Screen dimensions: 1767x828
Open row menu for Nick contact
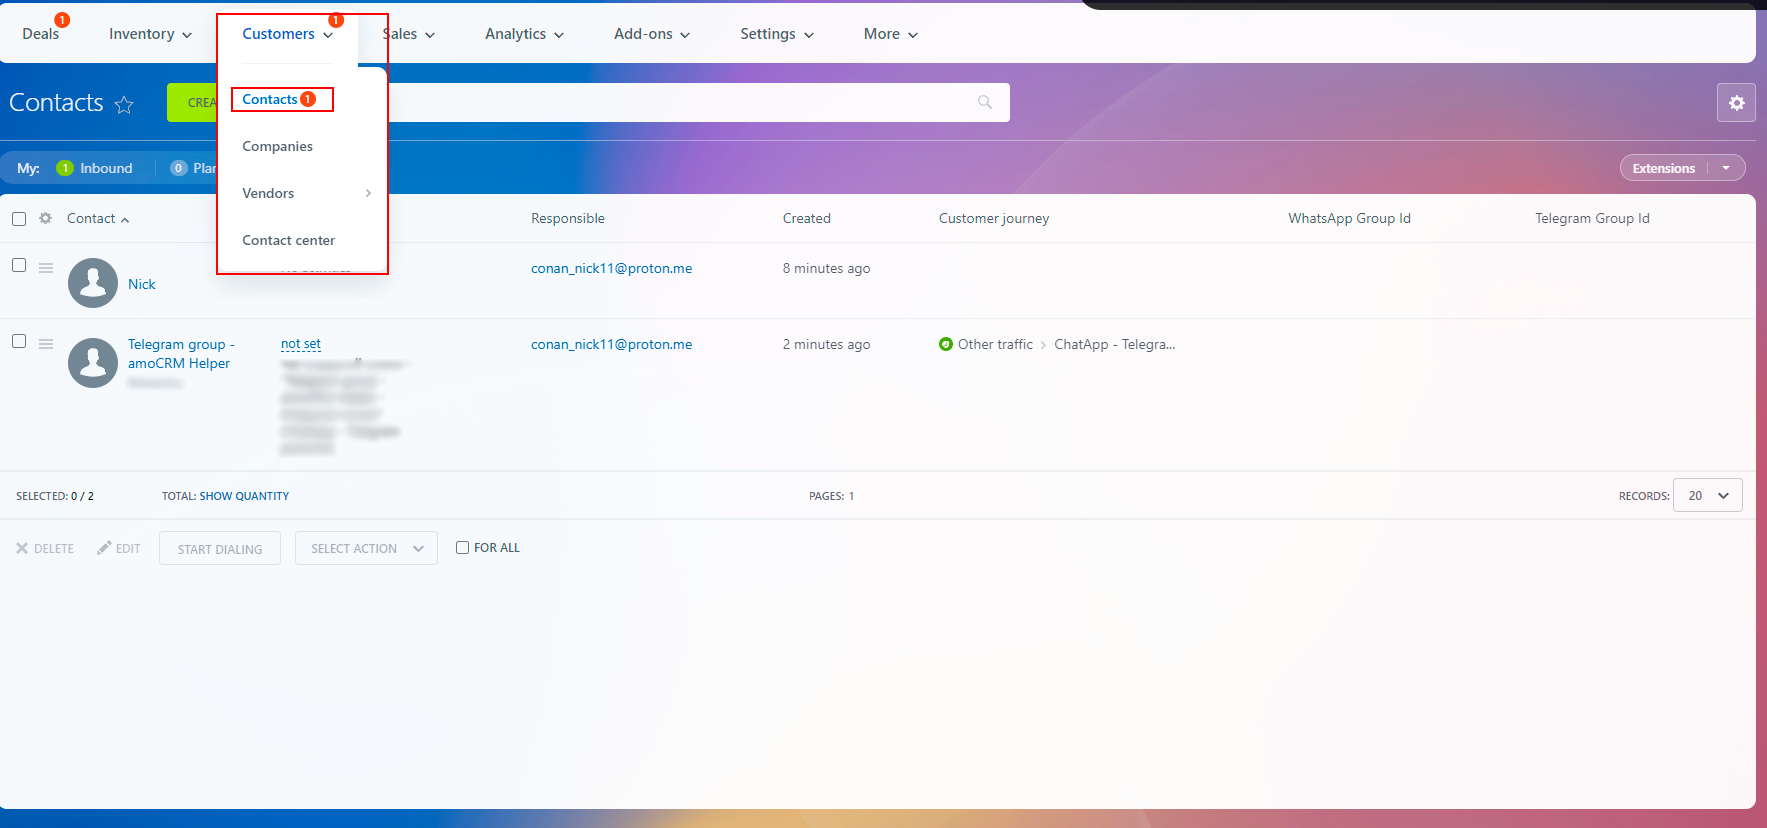point(46,267)
